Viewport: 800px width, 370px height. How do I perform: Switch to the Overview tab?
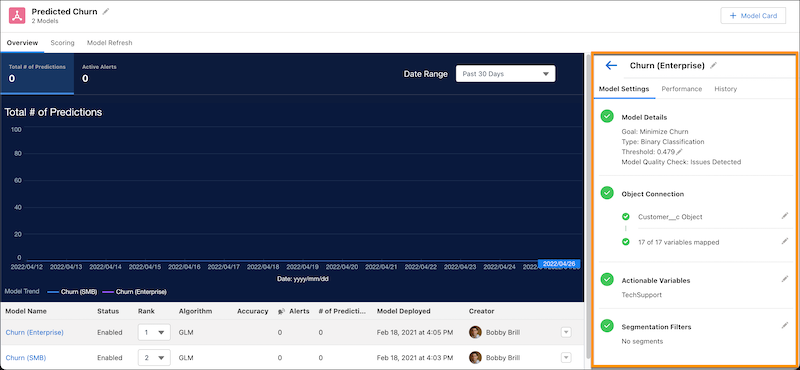tap(22, 43)
